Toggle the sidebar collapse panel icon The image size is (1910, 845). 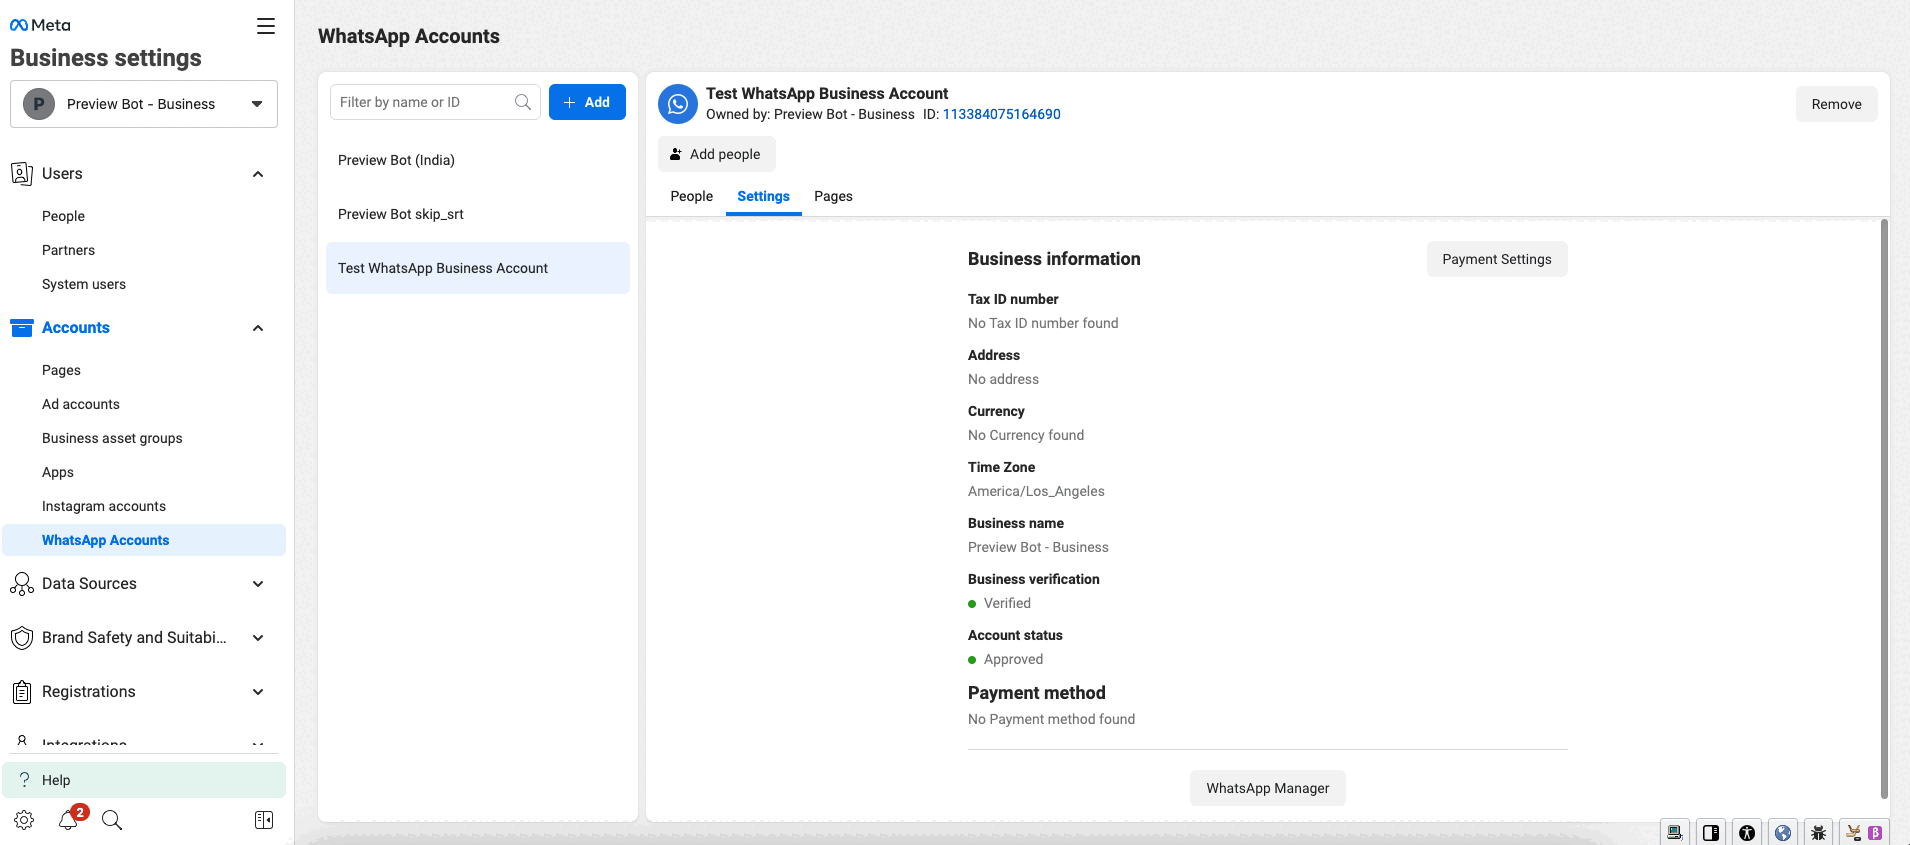pos(264,820)
